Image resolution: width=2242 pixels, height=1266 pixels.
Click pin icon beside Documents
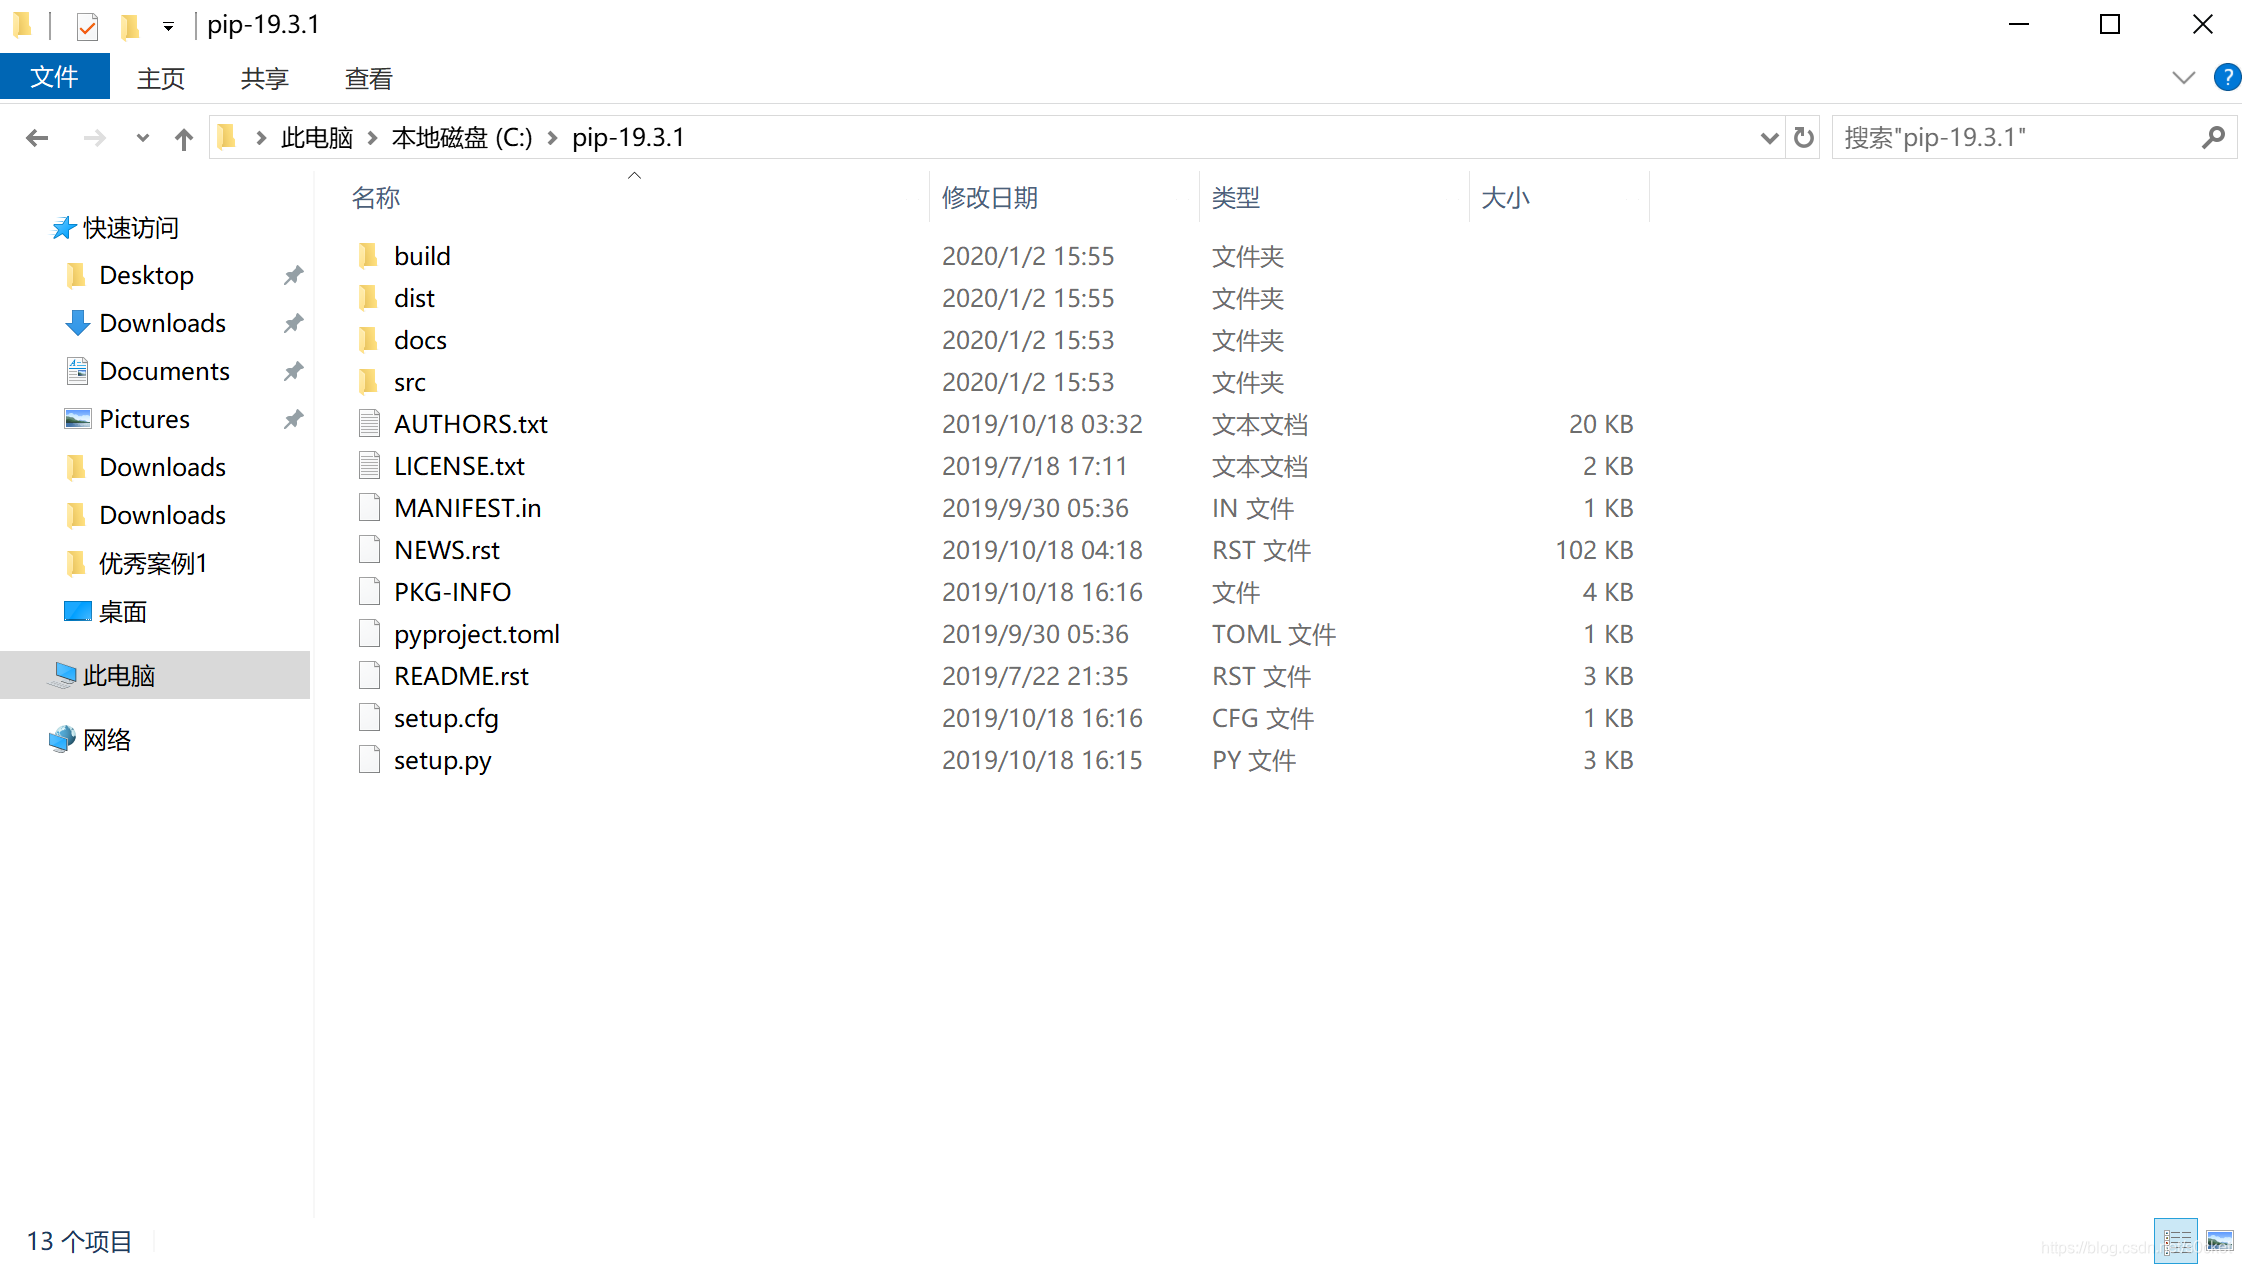click(x=293, y=371)
